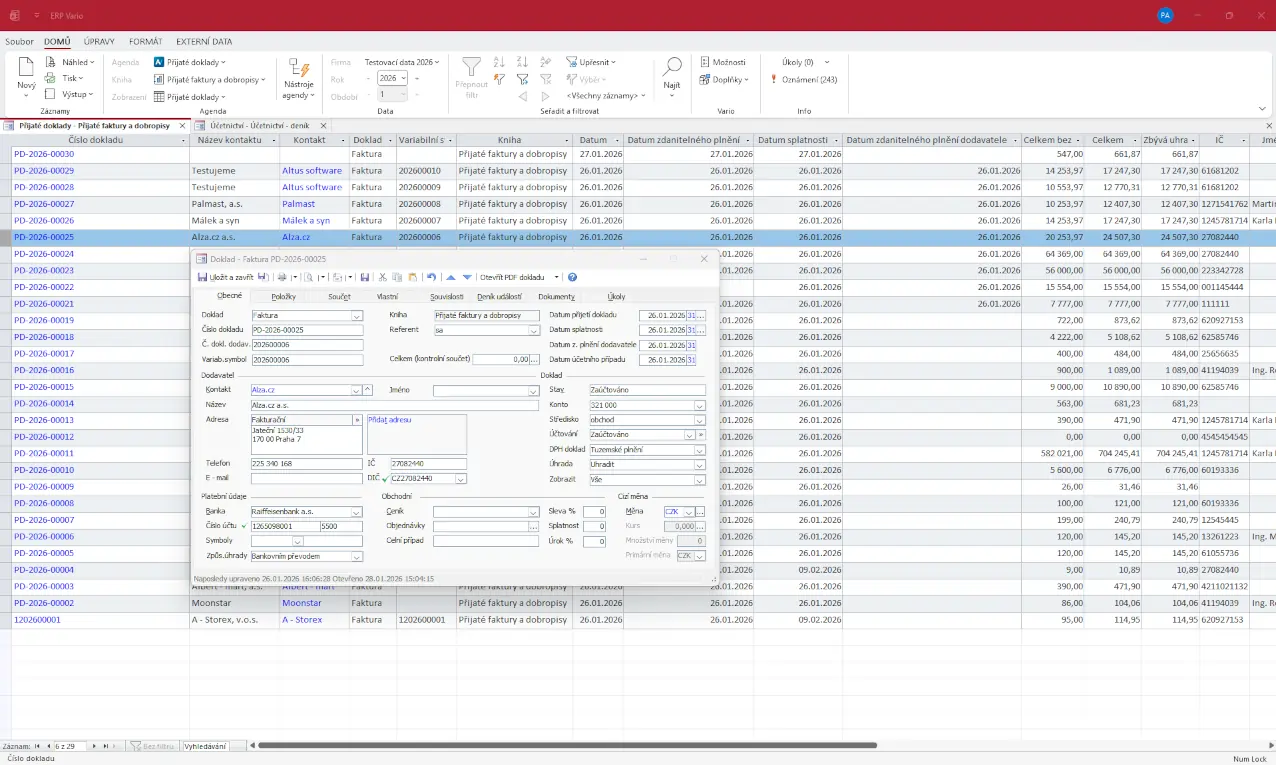Open Nástroje agendy in the ribbon
Screen dimensions: 1276x765
coord(298,78)
